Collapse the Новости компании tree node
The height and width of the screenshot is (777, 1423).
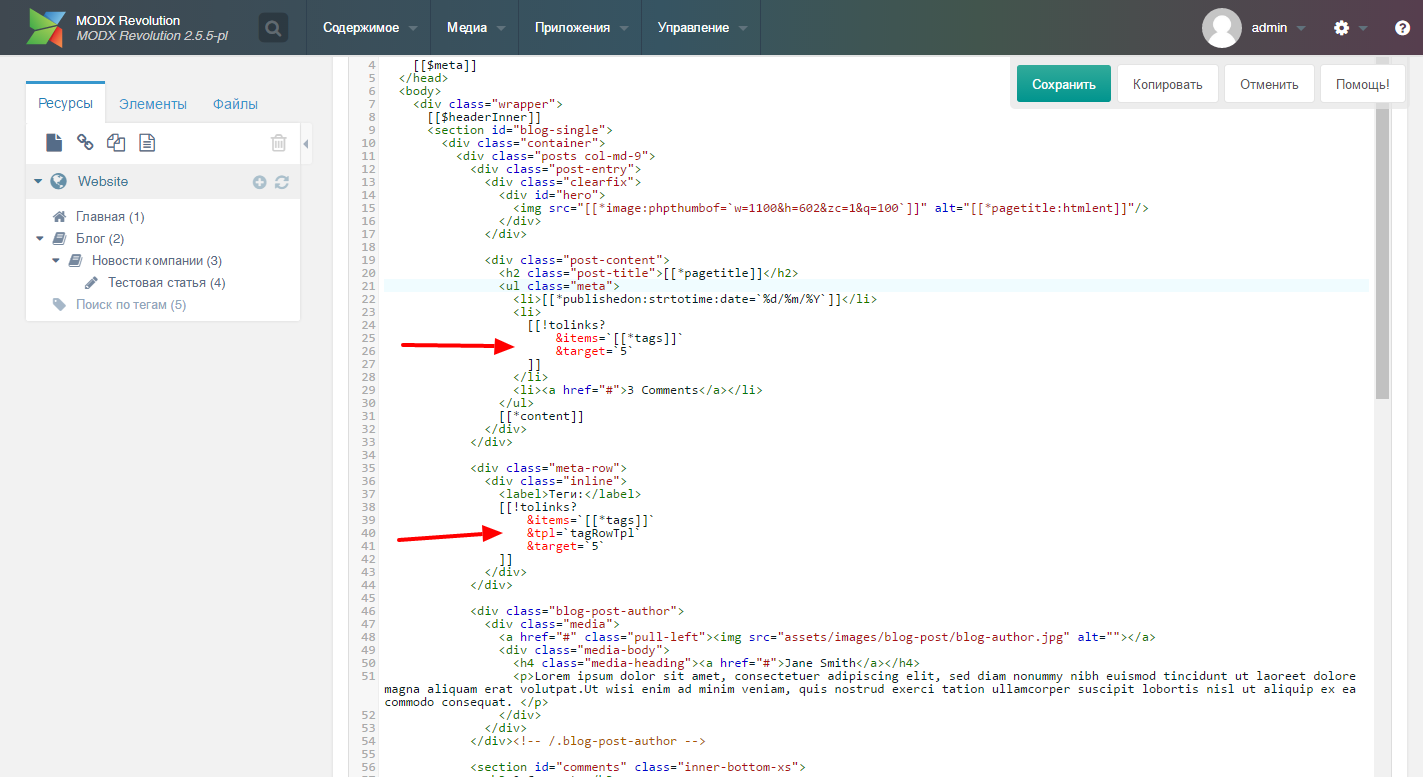[57, 261]
